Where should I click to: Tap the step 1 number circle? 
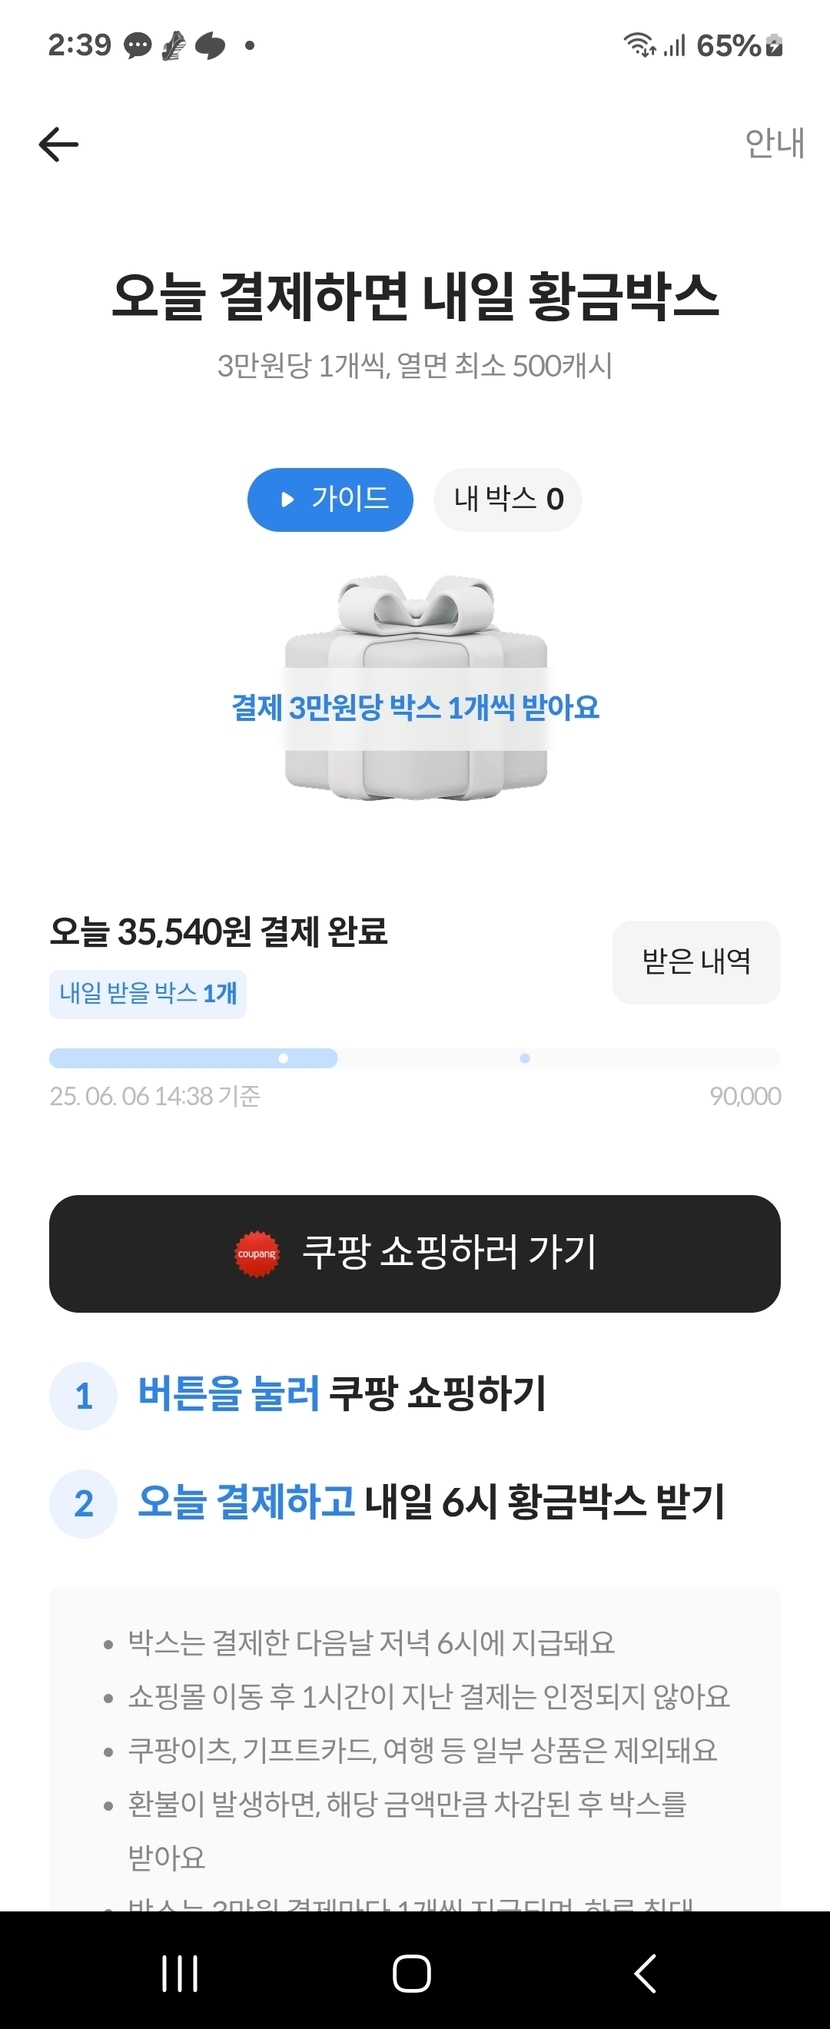tap(84, 1396)
